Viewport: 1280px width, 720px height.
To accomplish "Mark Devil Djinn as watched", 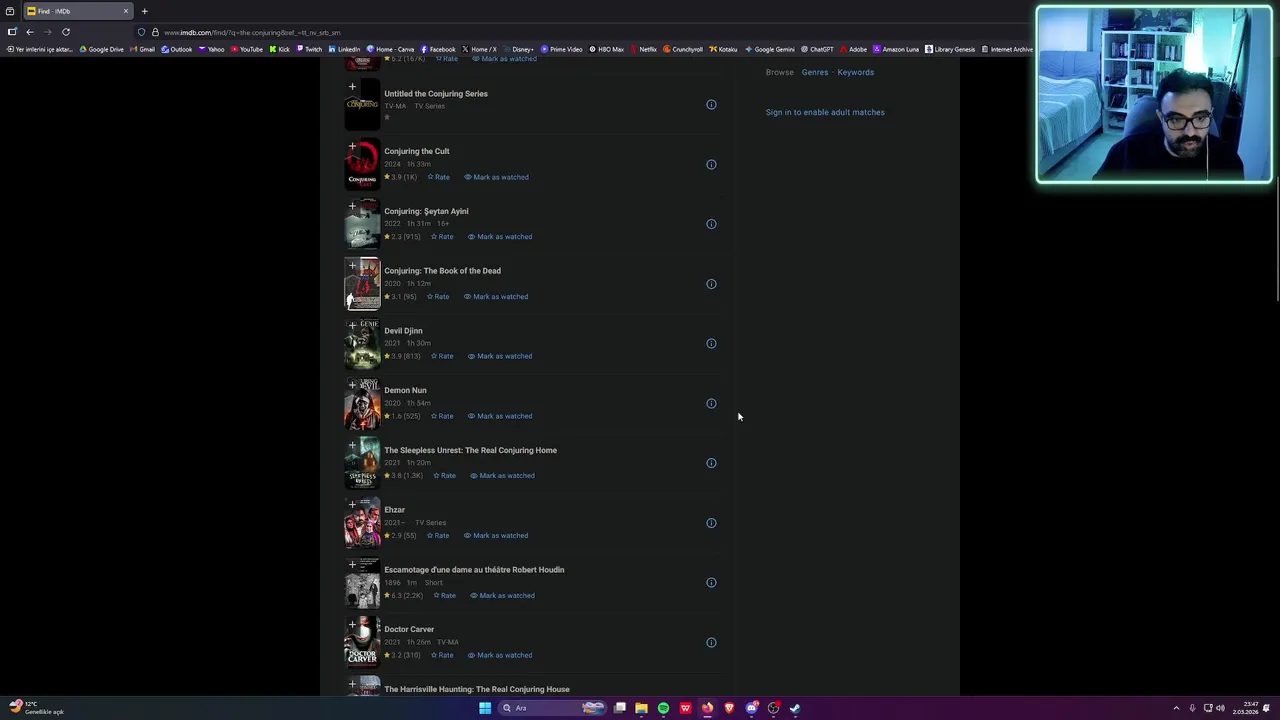I will click(500, 356).
